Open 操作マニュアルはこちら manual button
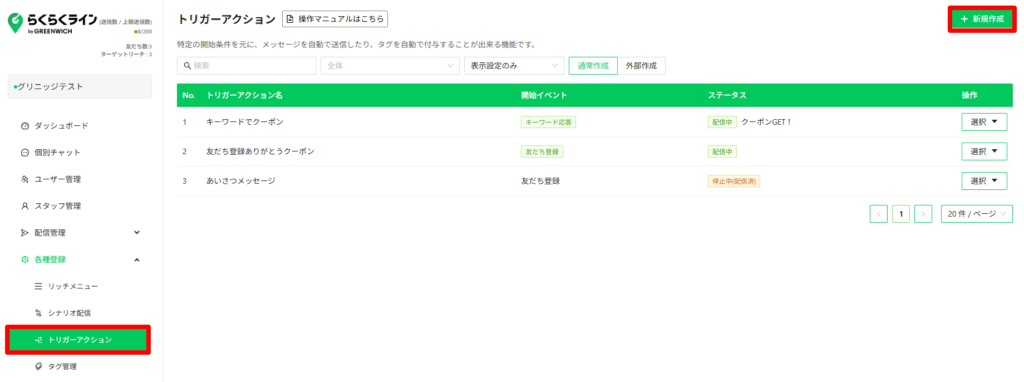1024x382 pixels. [x=335, y=19]
